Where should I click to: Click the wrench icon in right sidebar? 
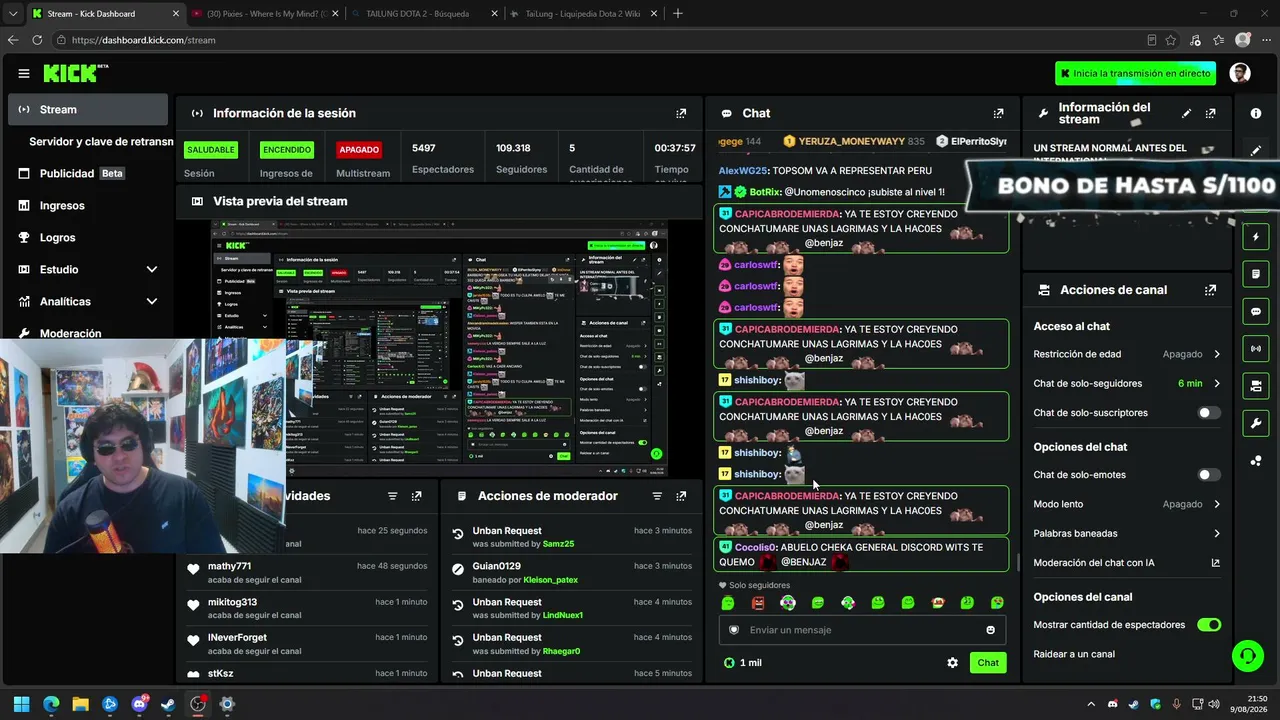[1256, 423]
